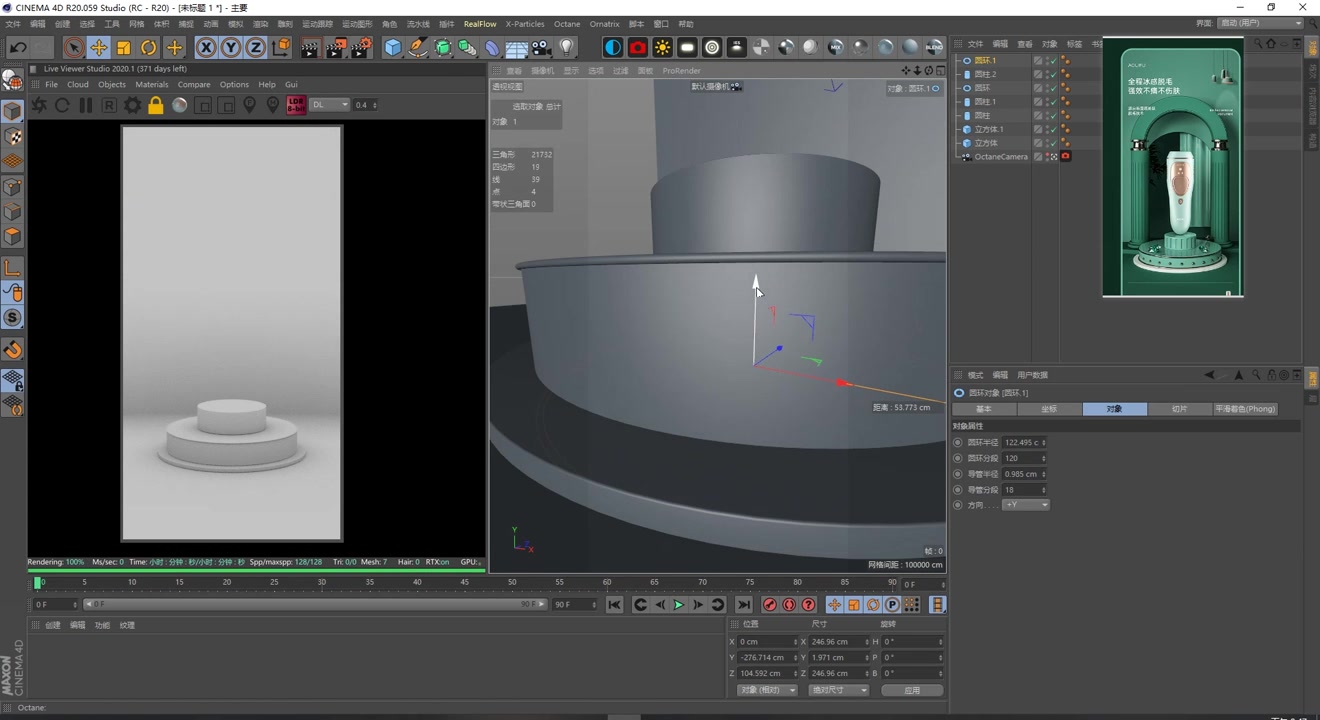1320x720 pixels.
Task: Create an Octane Daylight with the sun icon
Action: (x=662, y=47)
